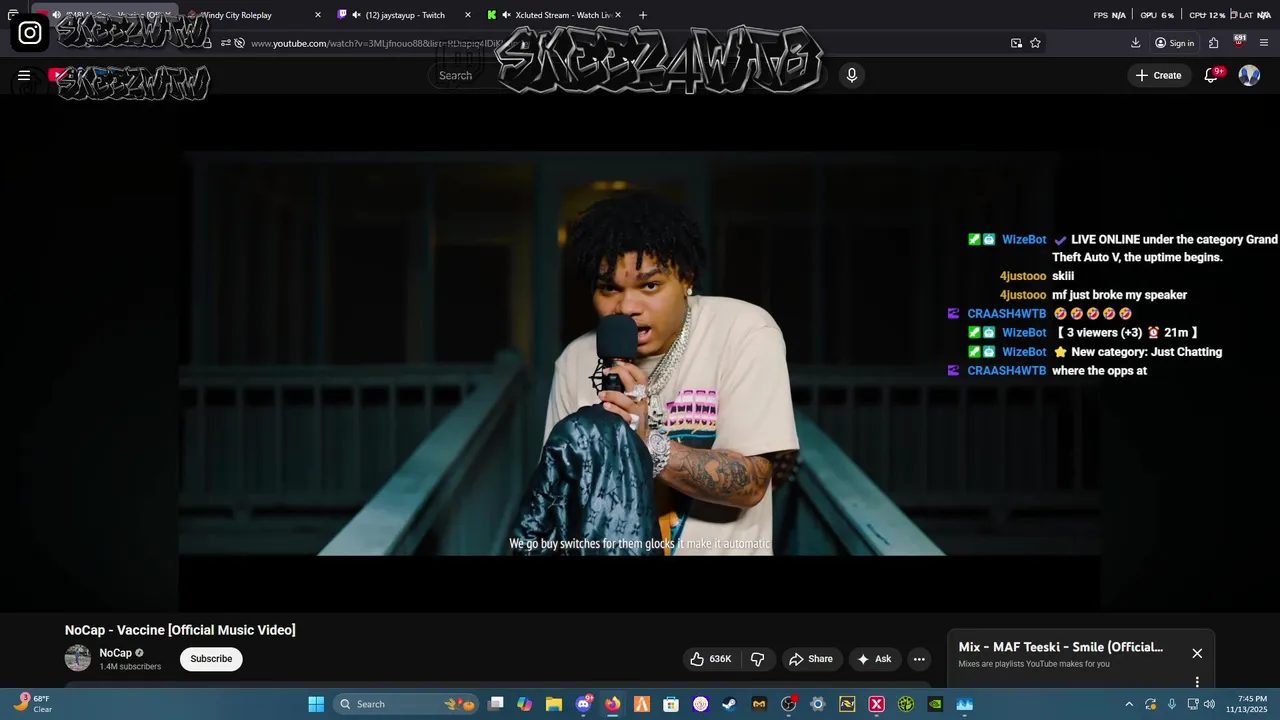Image resolution: width=1280 pixels, height=720 pixels.
Task: Click the Windows taskbar Search box
Action: tap(406, 704)
